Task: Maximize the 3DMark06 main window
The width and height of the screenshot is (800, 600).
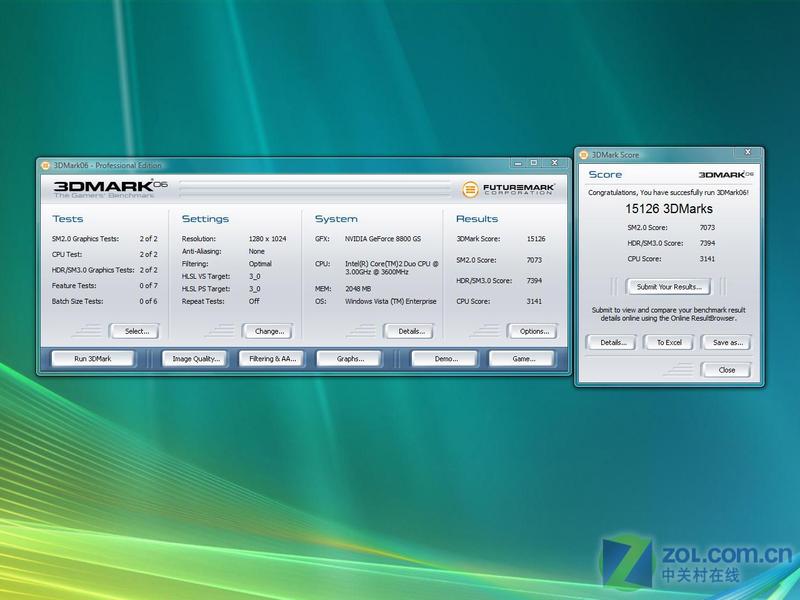Action: pos(534,163)
